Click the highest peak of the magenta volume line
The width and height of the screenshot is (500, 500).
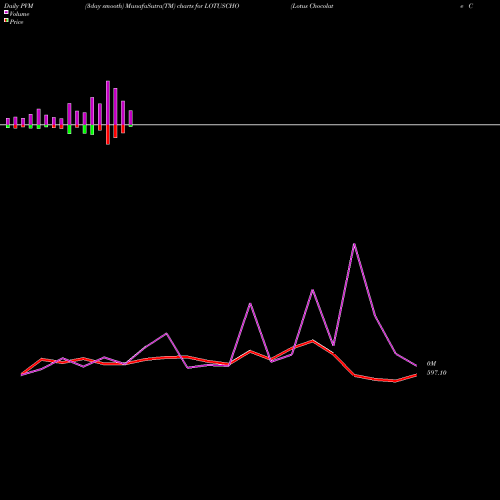tap(354, 244)
